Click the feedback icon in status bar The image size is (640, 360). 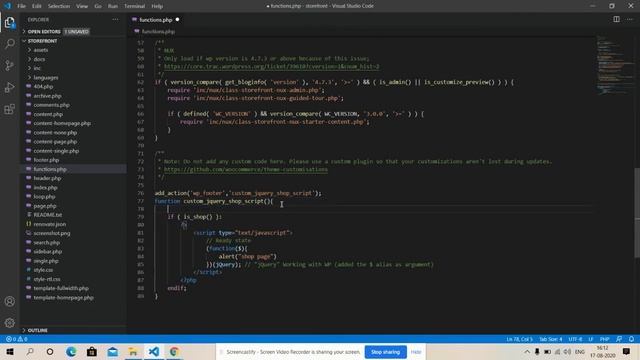pyautogui.click(x=619, y=339)
